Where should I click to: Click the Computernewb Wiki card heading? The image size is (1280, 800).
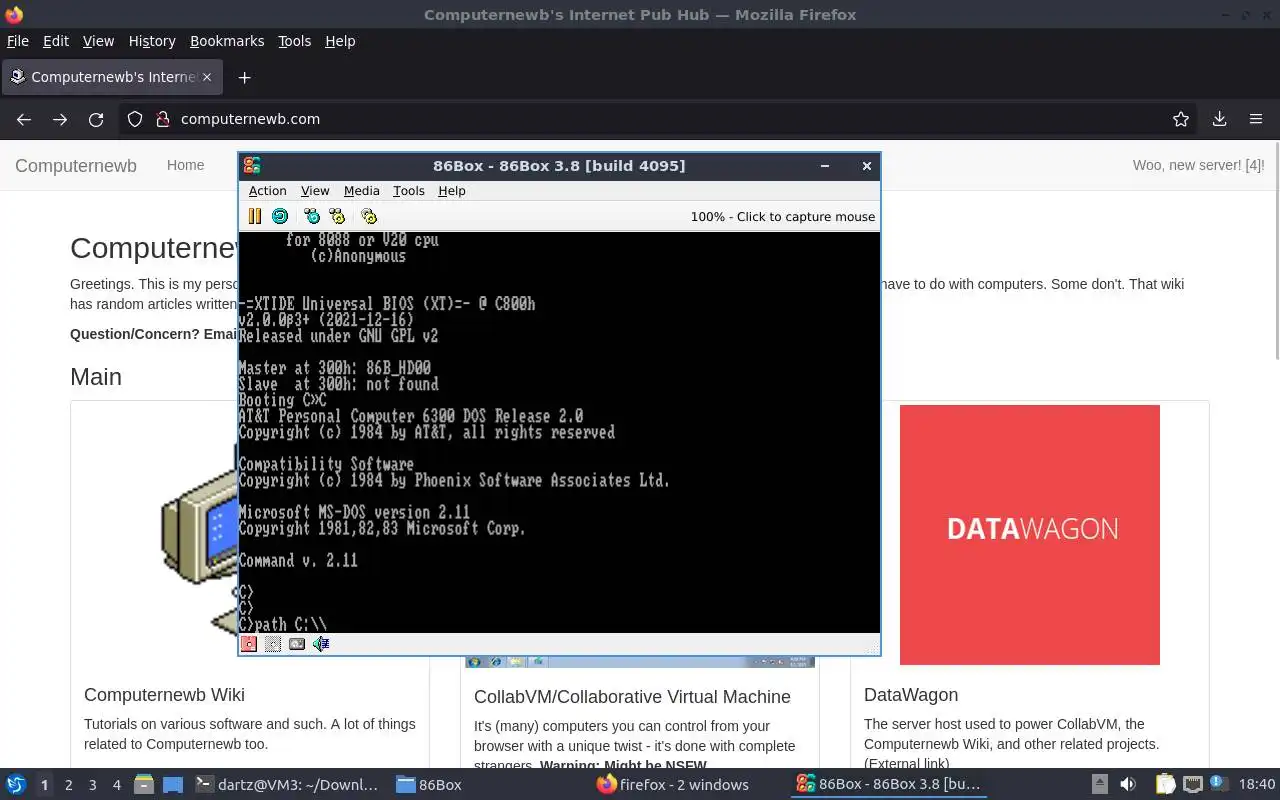click(164, 695)
